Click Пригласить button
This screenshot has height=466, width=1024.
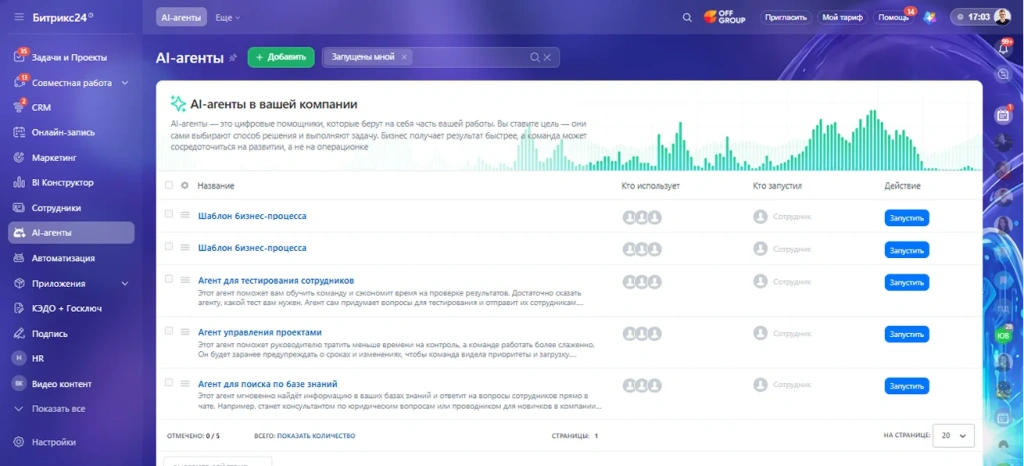(x=786, y=18)
